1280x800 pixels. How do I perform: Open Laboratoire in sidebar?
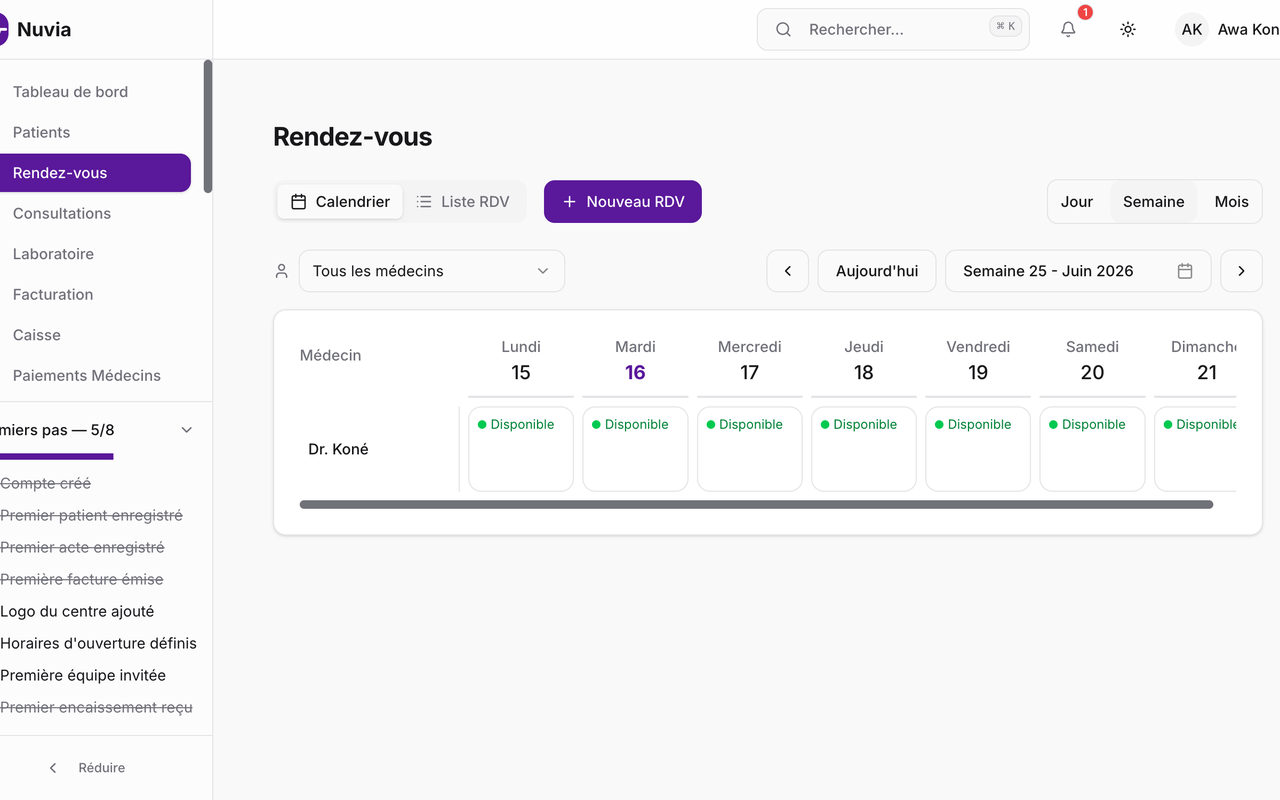pyautogui.click(x=95, y=254)
